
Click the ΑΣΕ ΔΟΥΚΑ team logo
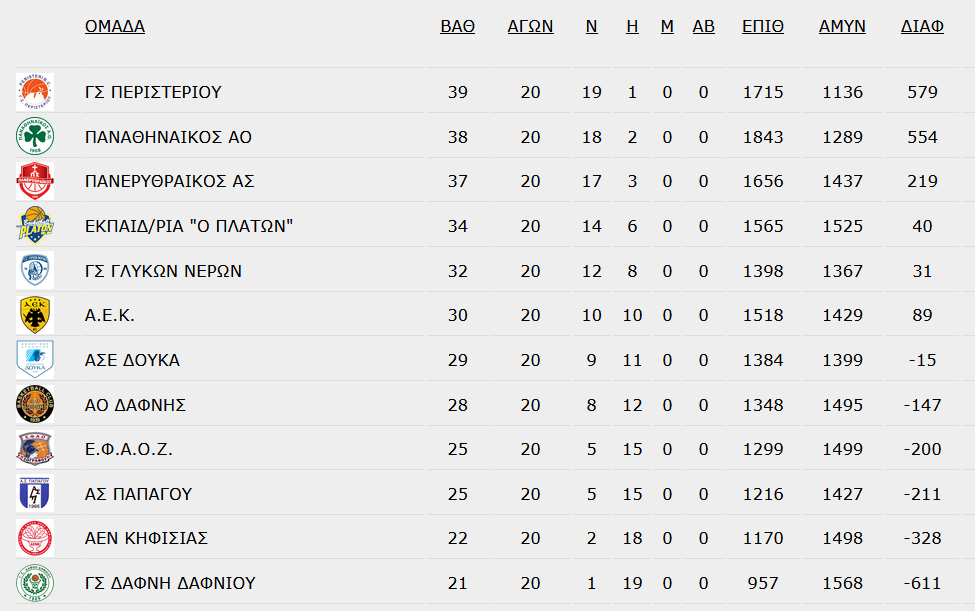pyautogui.click(x=35, y=360)
